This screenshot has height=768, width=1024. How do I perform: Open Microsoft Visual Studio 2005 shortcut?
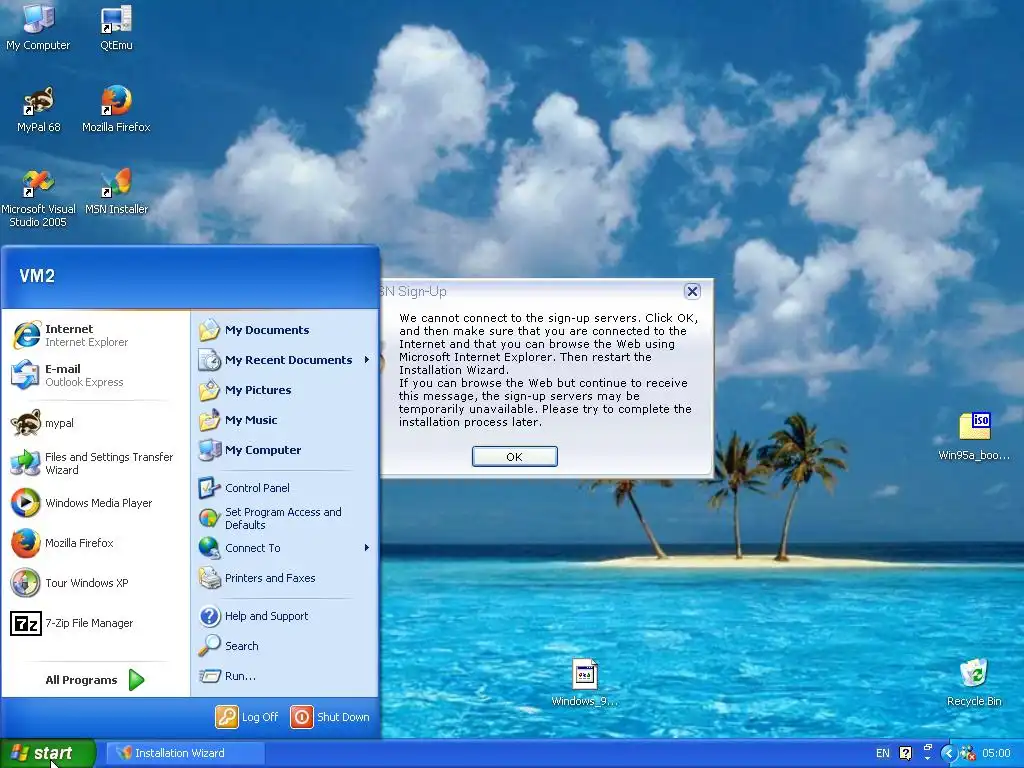[x=38, y=198]
